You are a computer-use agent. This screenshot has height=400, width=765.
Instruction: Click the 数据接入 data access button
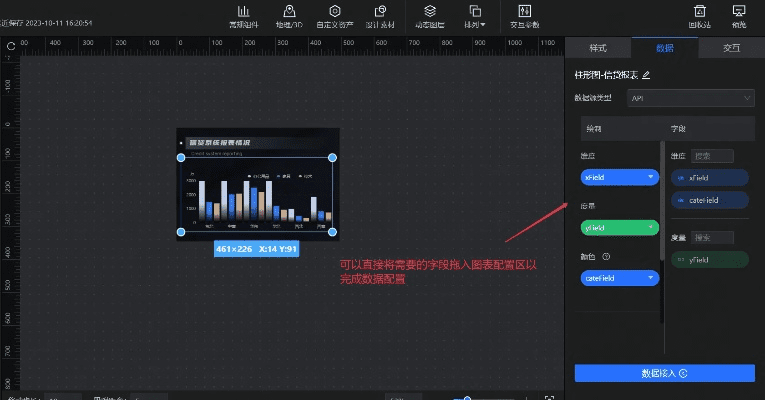tap(664, 373)
